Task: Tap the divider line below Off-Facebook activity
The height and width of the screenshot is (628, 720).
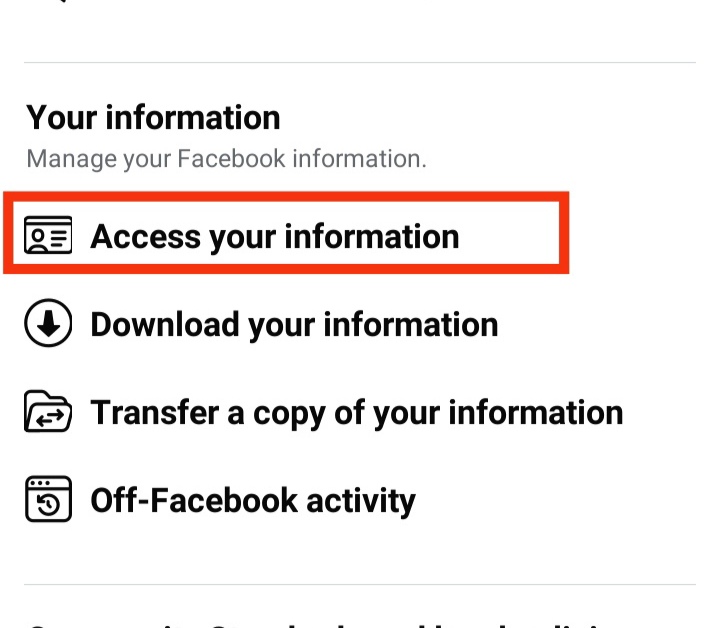Action: (360, 584)
